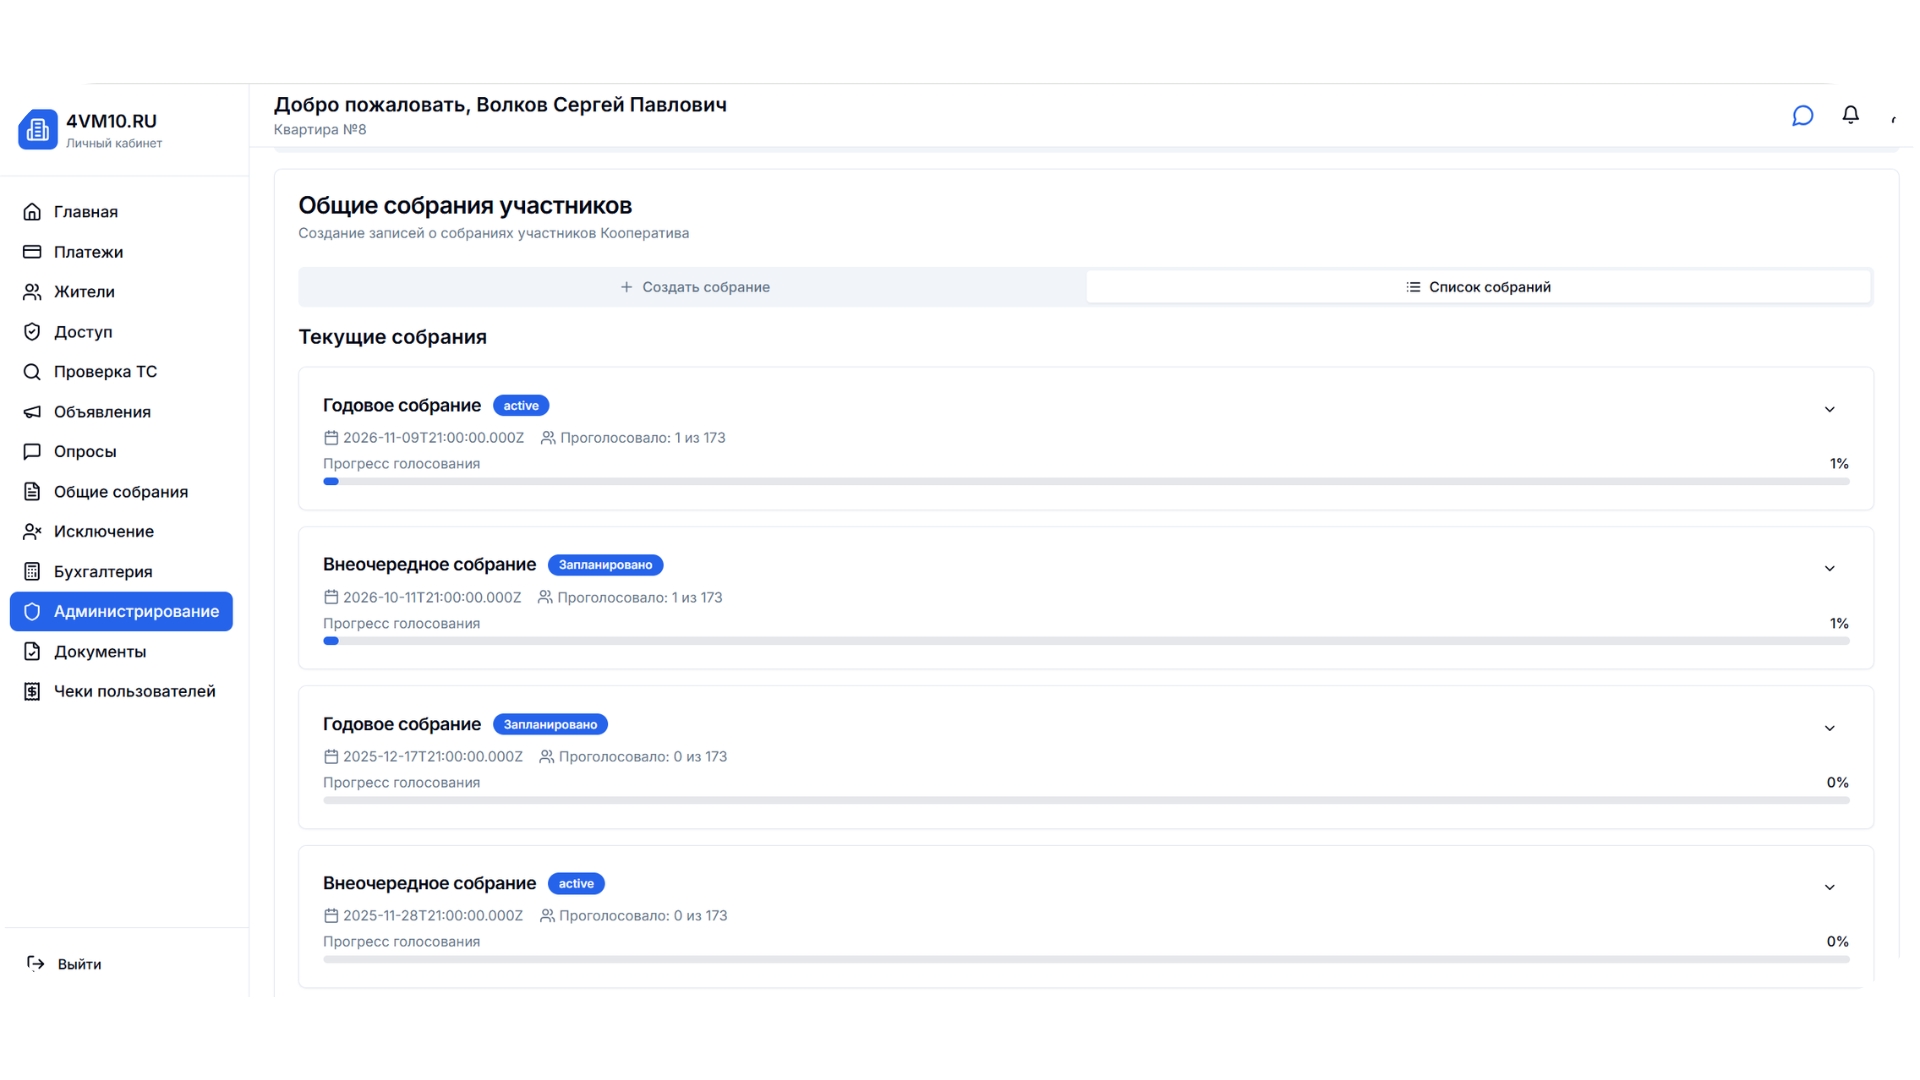1920x1080 pixels.
Task: Click the Квартира №8 header text
Action: [x=320, y=129]
